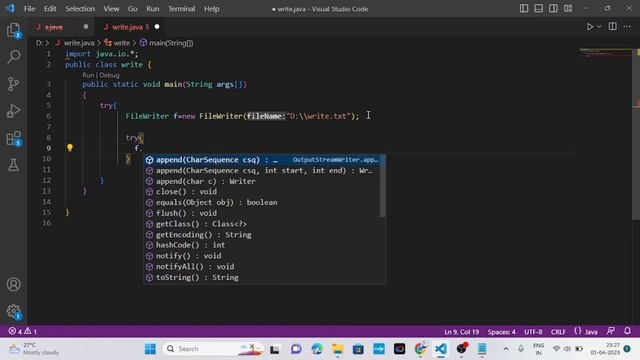Select append(CharSequence csq, int start, int end) suggestion
Screen dimensions: 640x360
(x=264, y=171)
